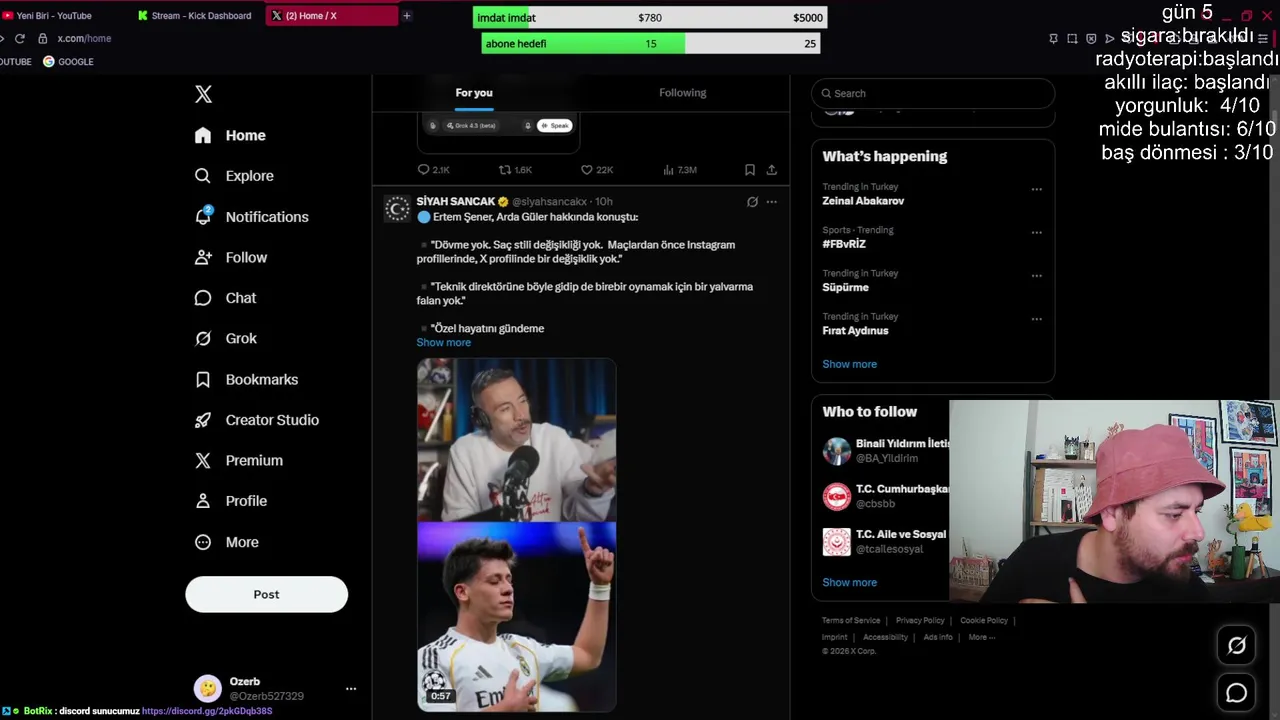Image resolution: width=1280 pixels, height=720 pixels.
Task: Click the X logo above the Home menu
Action: point(203,94)
